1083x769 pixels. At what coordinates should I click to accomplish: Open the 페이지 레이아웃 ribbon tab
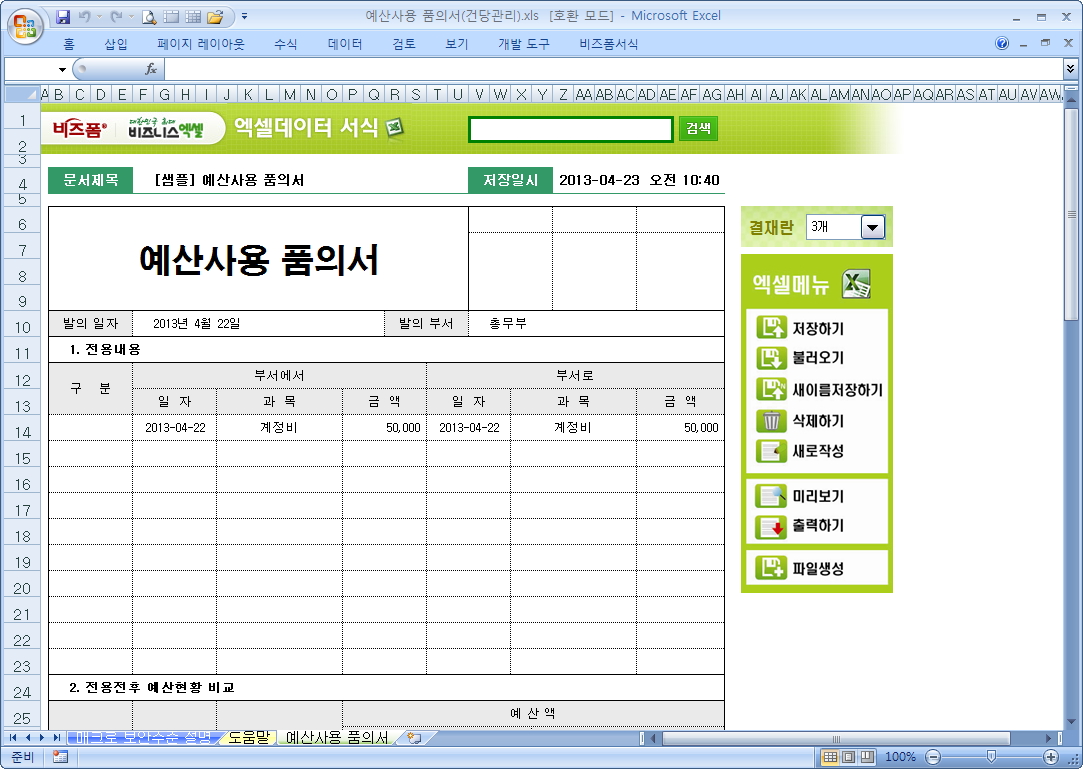pos(200,44)
